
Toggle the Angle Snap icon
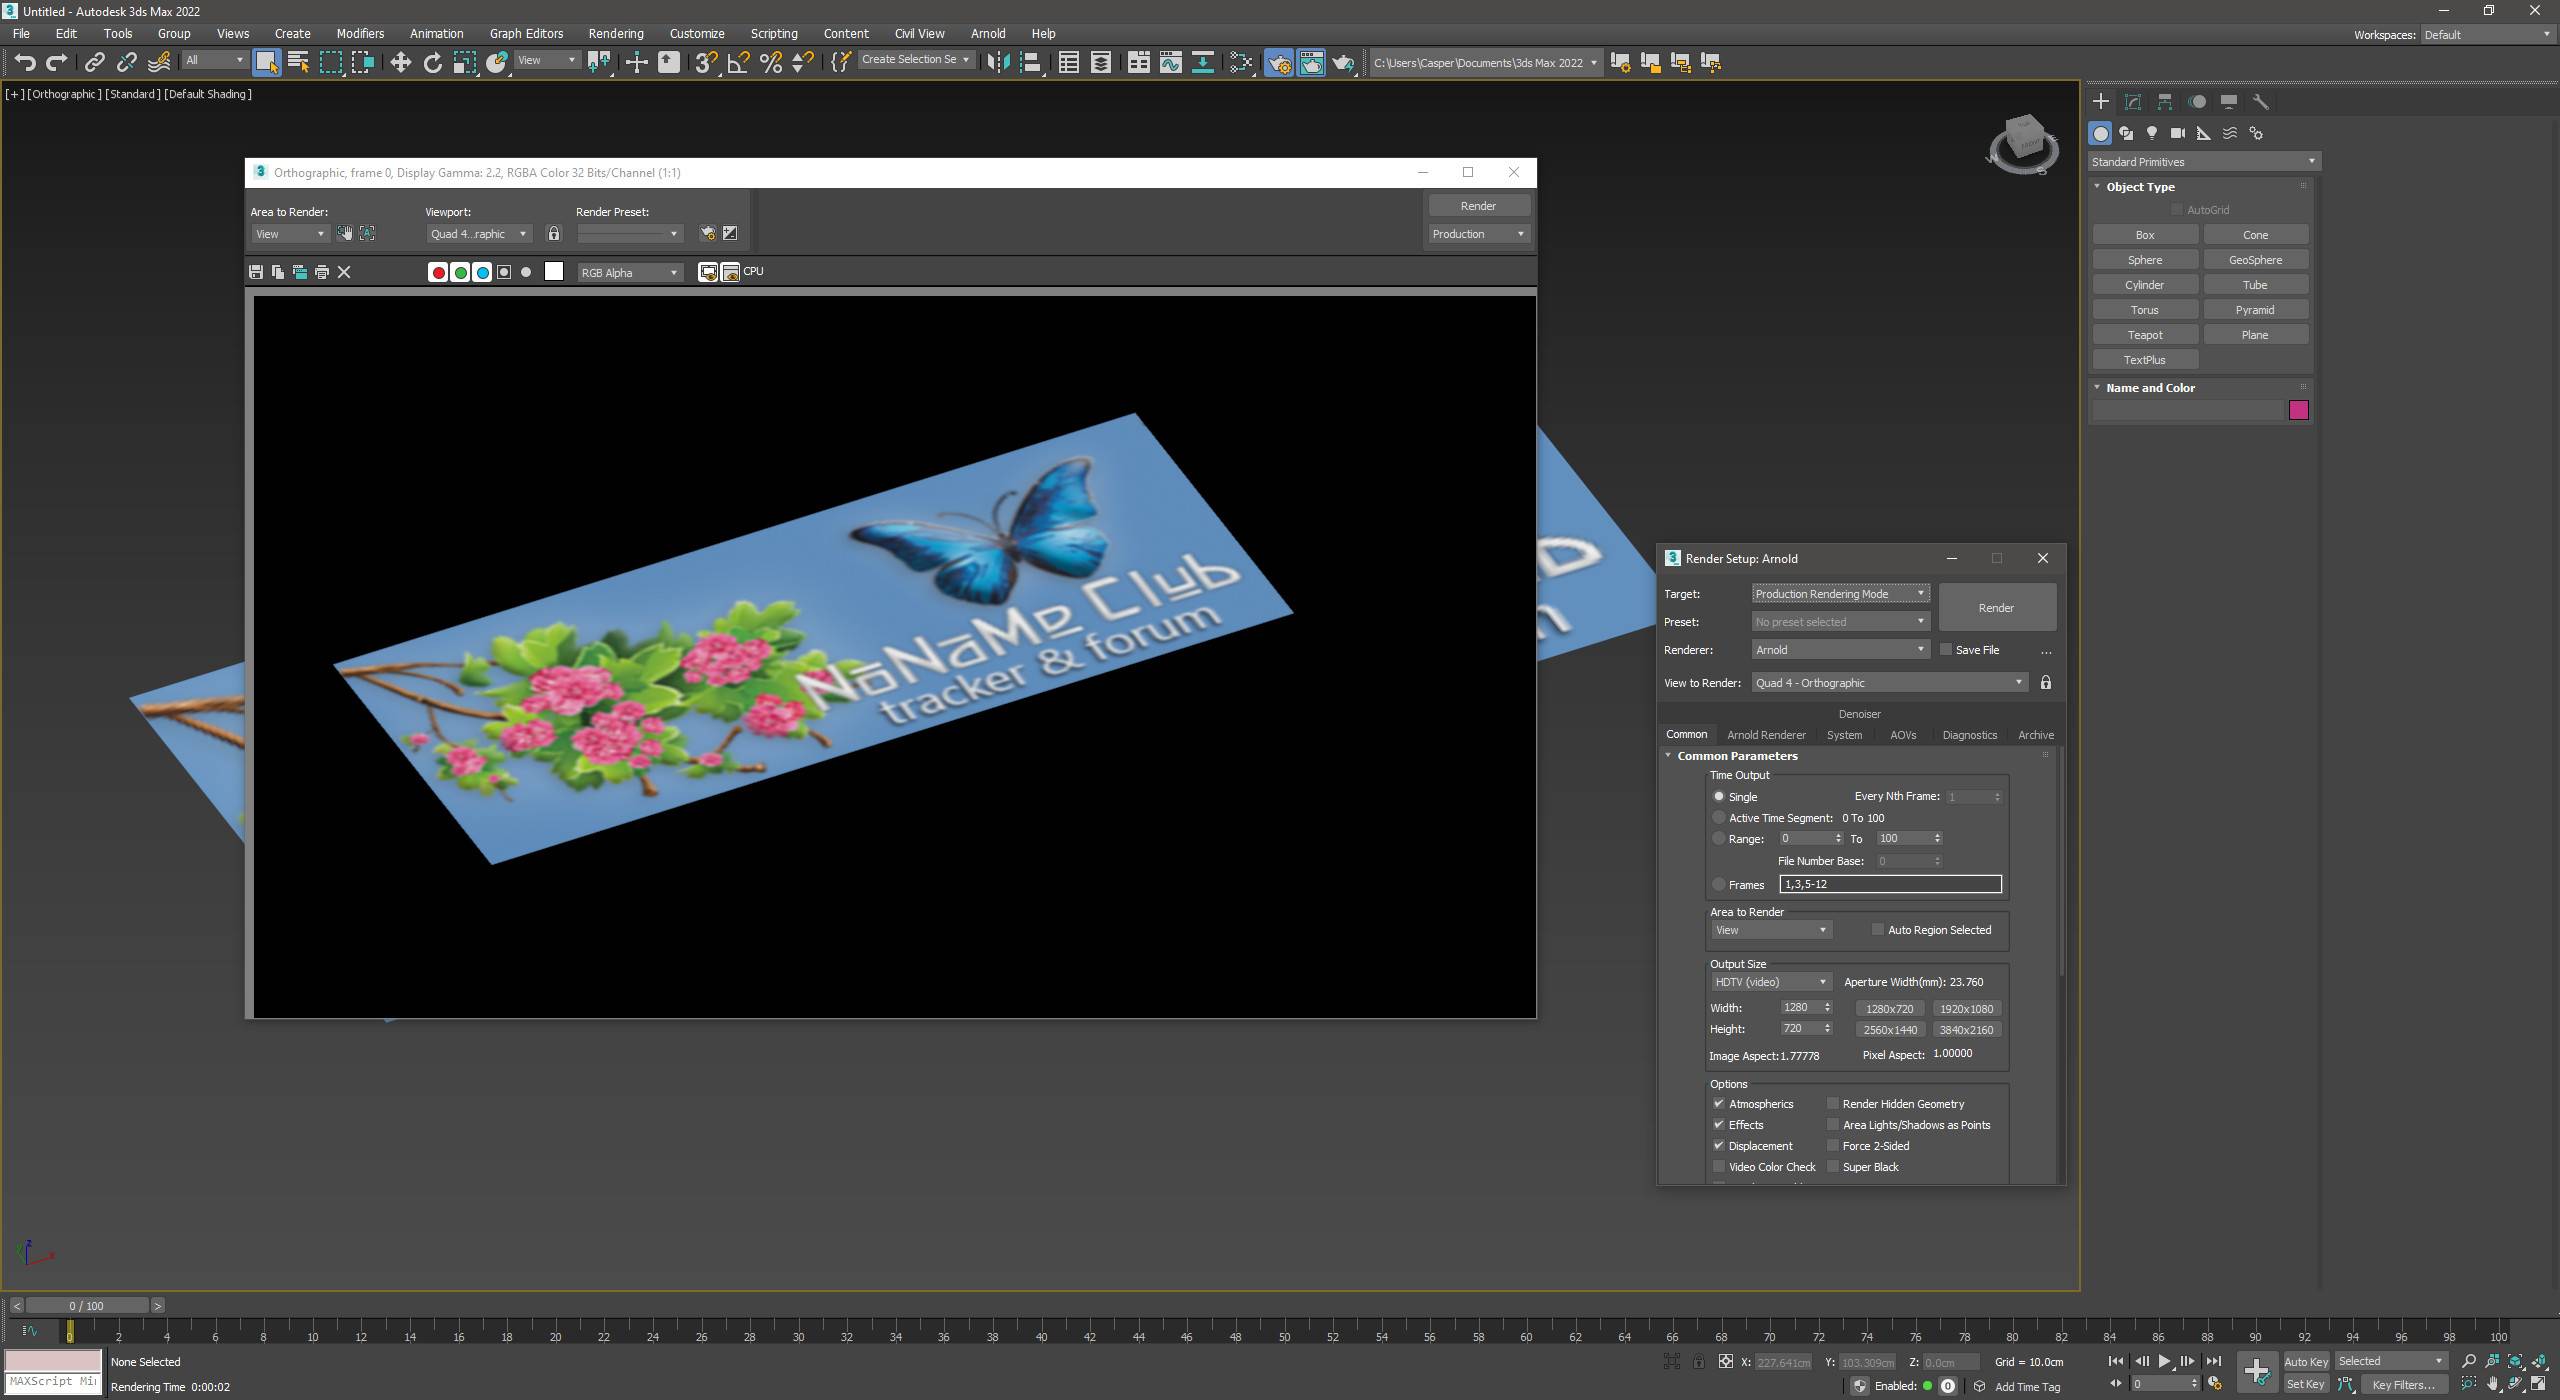point(738,62)
